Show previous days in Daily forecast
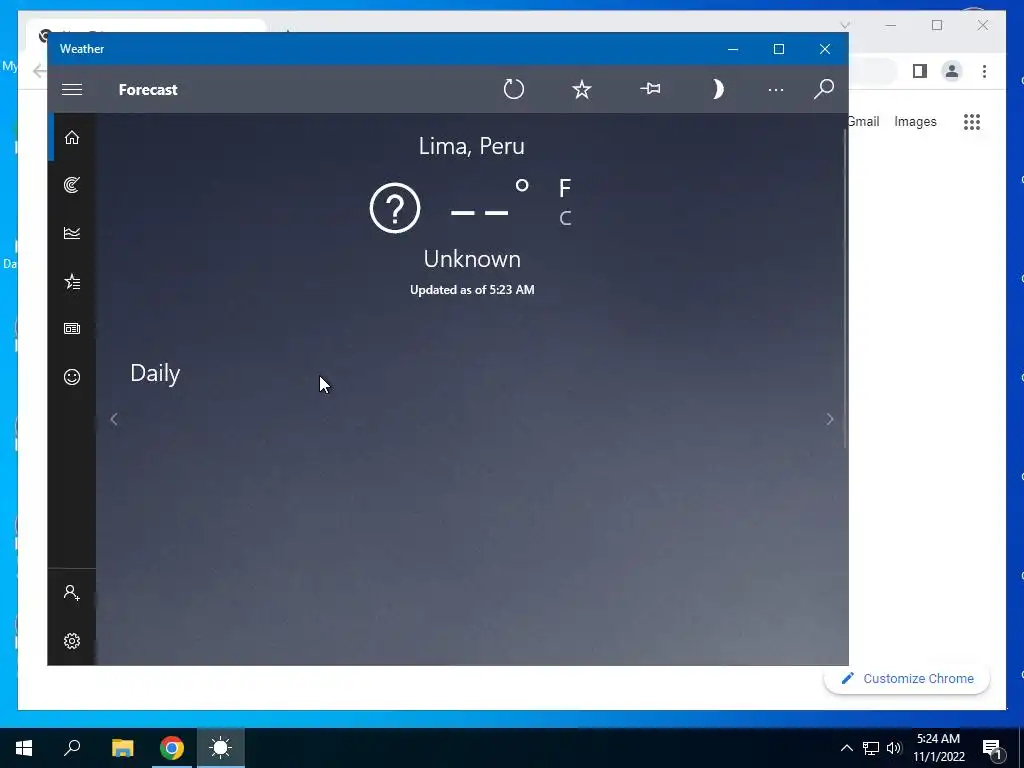 pyautogui.click(x=114, y=419)
